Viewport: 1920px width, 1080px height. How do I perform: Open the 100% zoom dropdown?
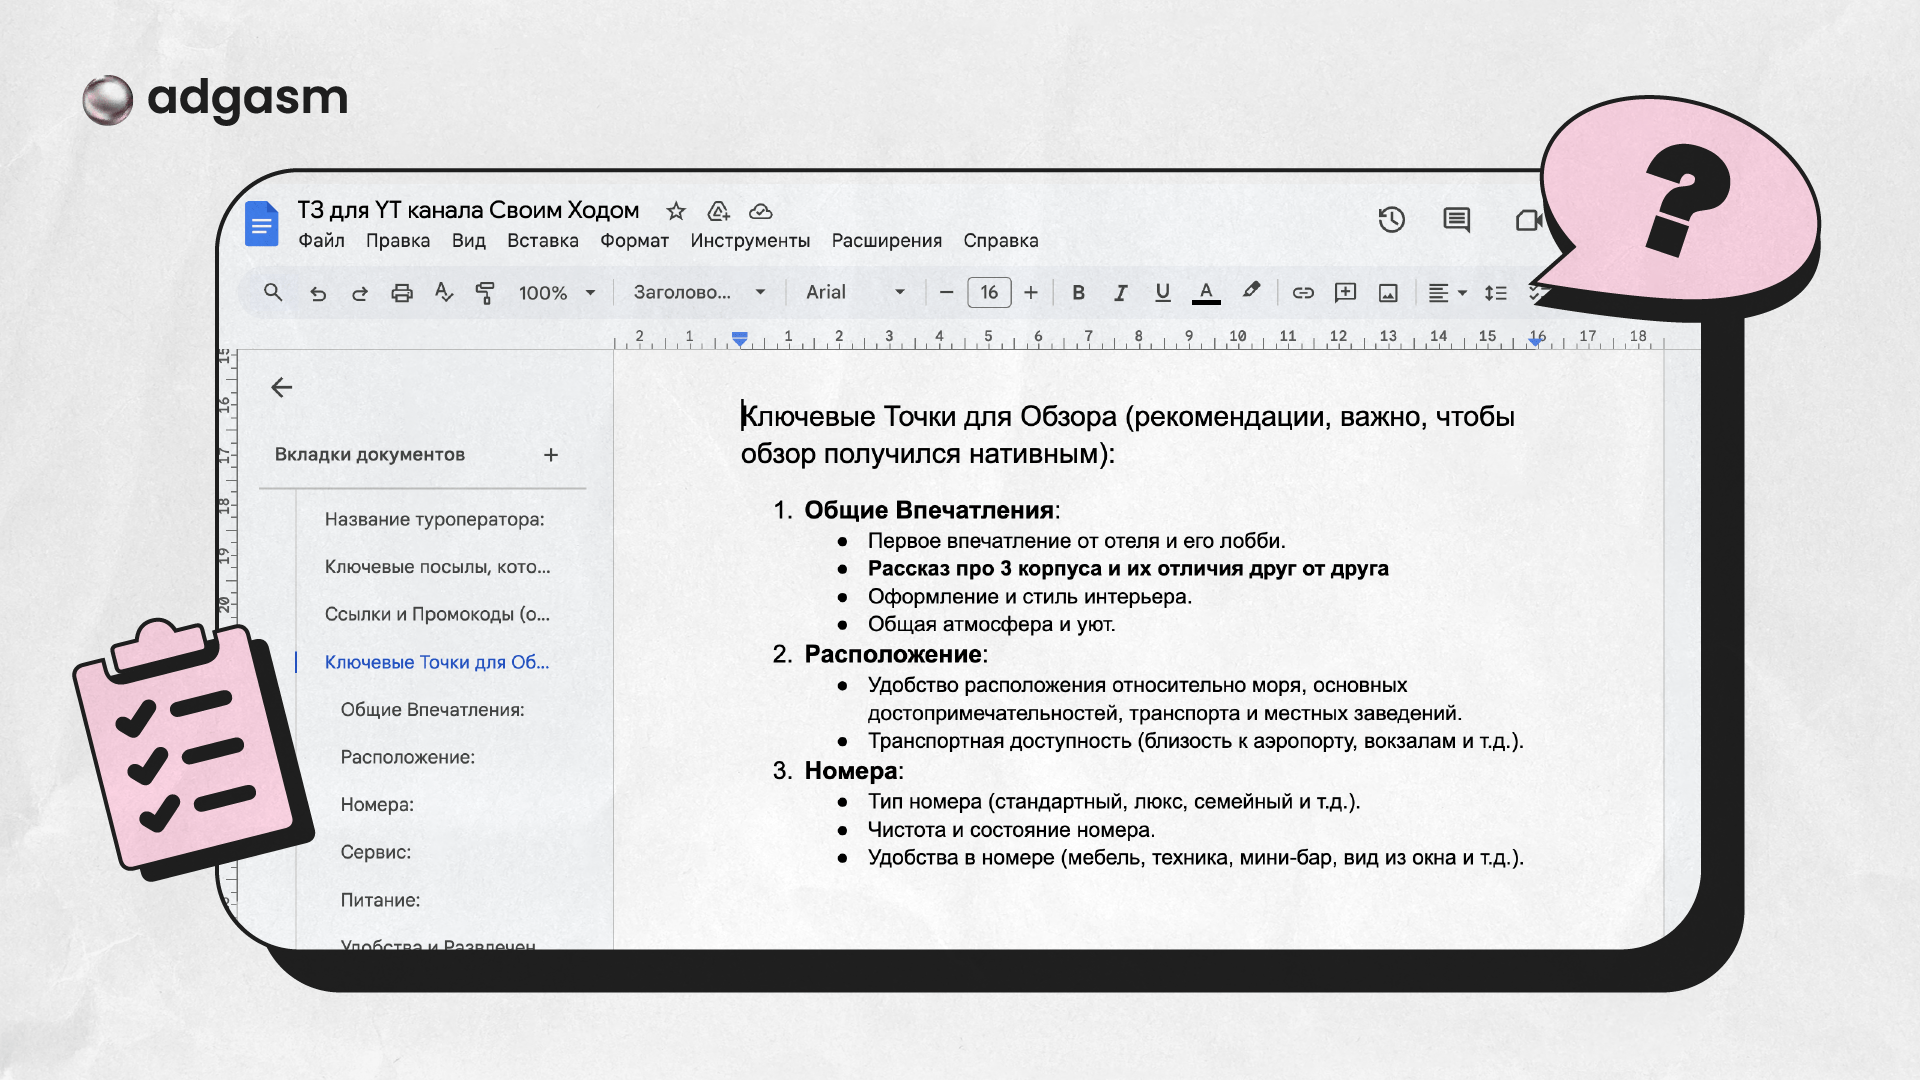point(557,293)
